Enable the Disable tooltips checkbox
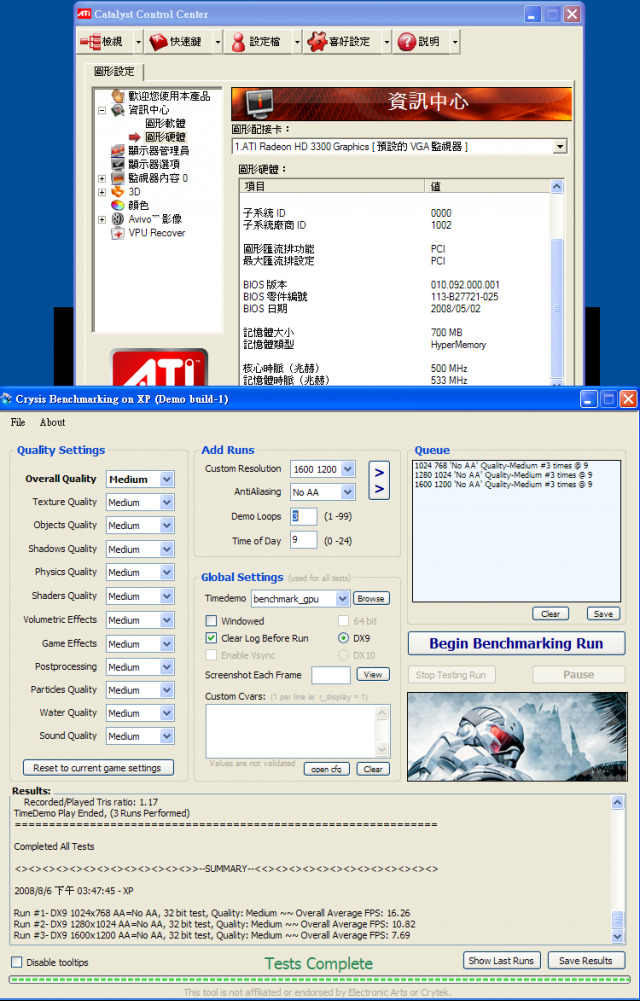The image size is (640, 1001). [17, 962]
